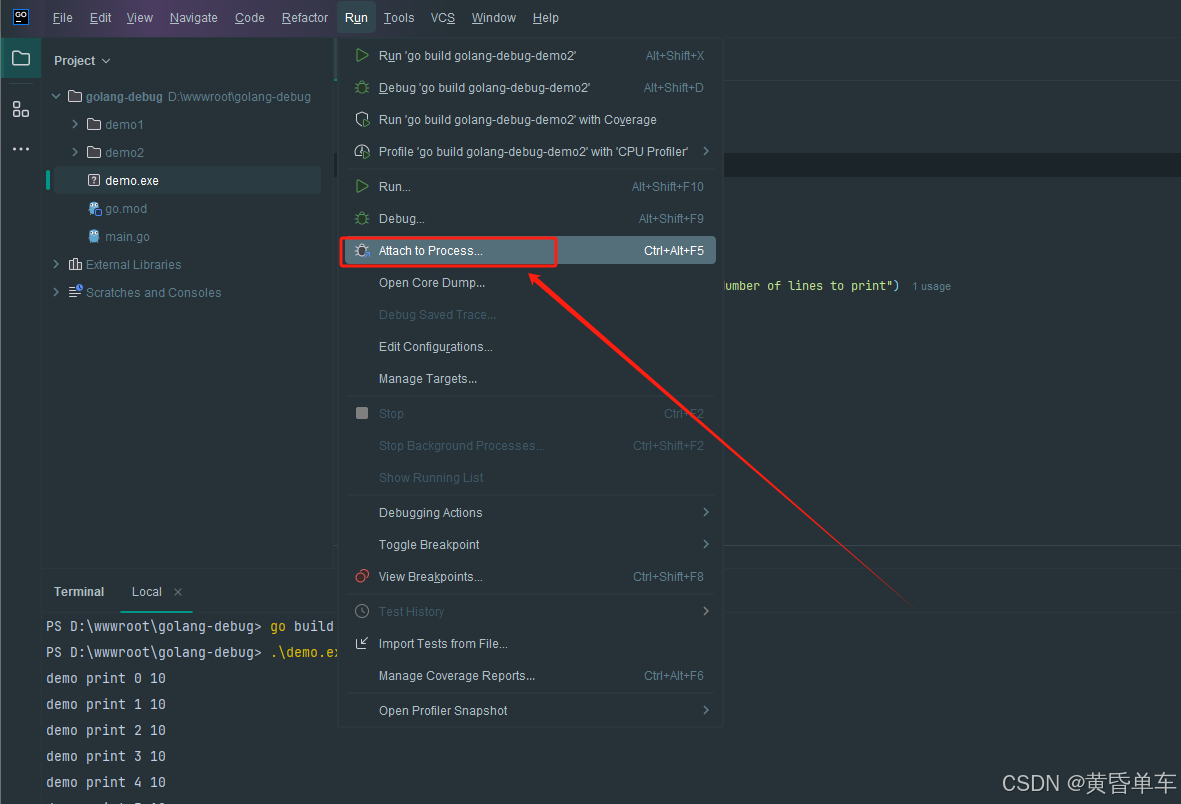Choose Attach to Process...
The width and height of the screenshot is (1181, 804).
tap(531, 250)
